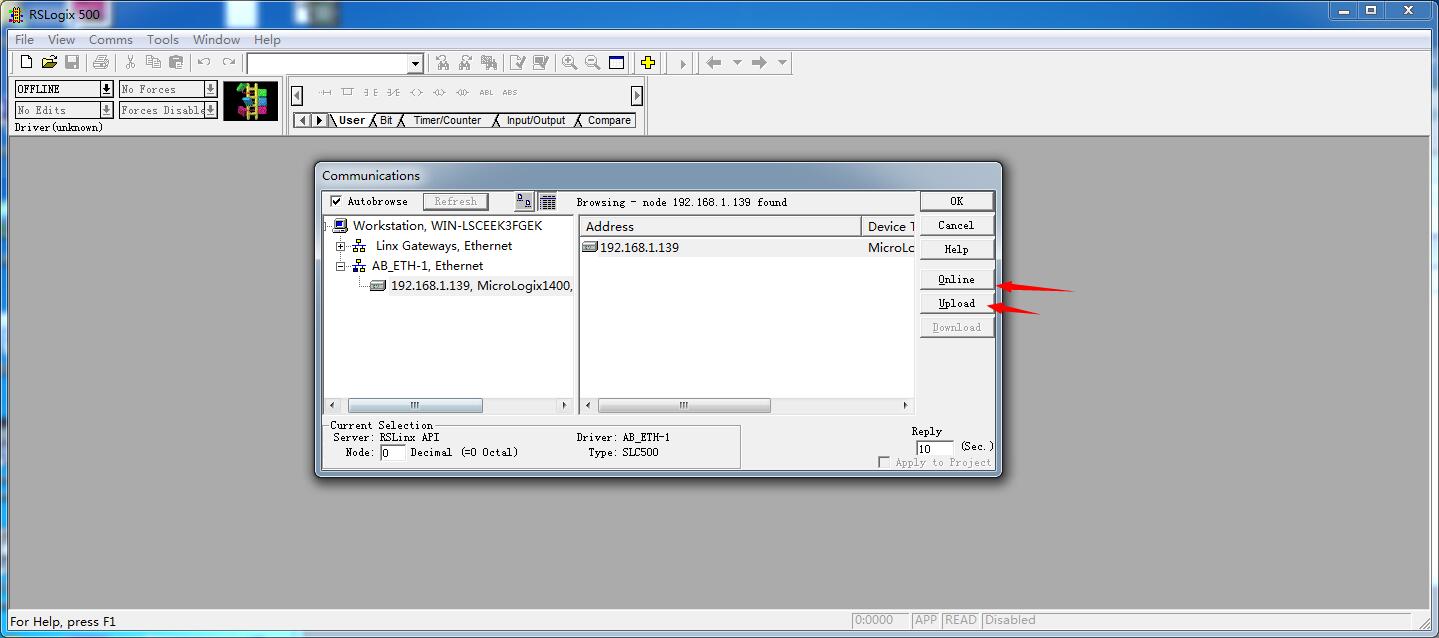Open the OFFLINE mode dropdown

[106, 88]
